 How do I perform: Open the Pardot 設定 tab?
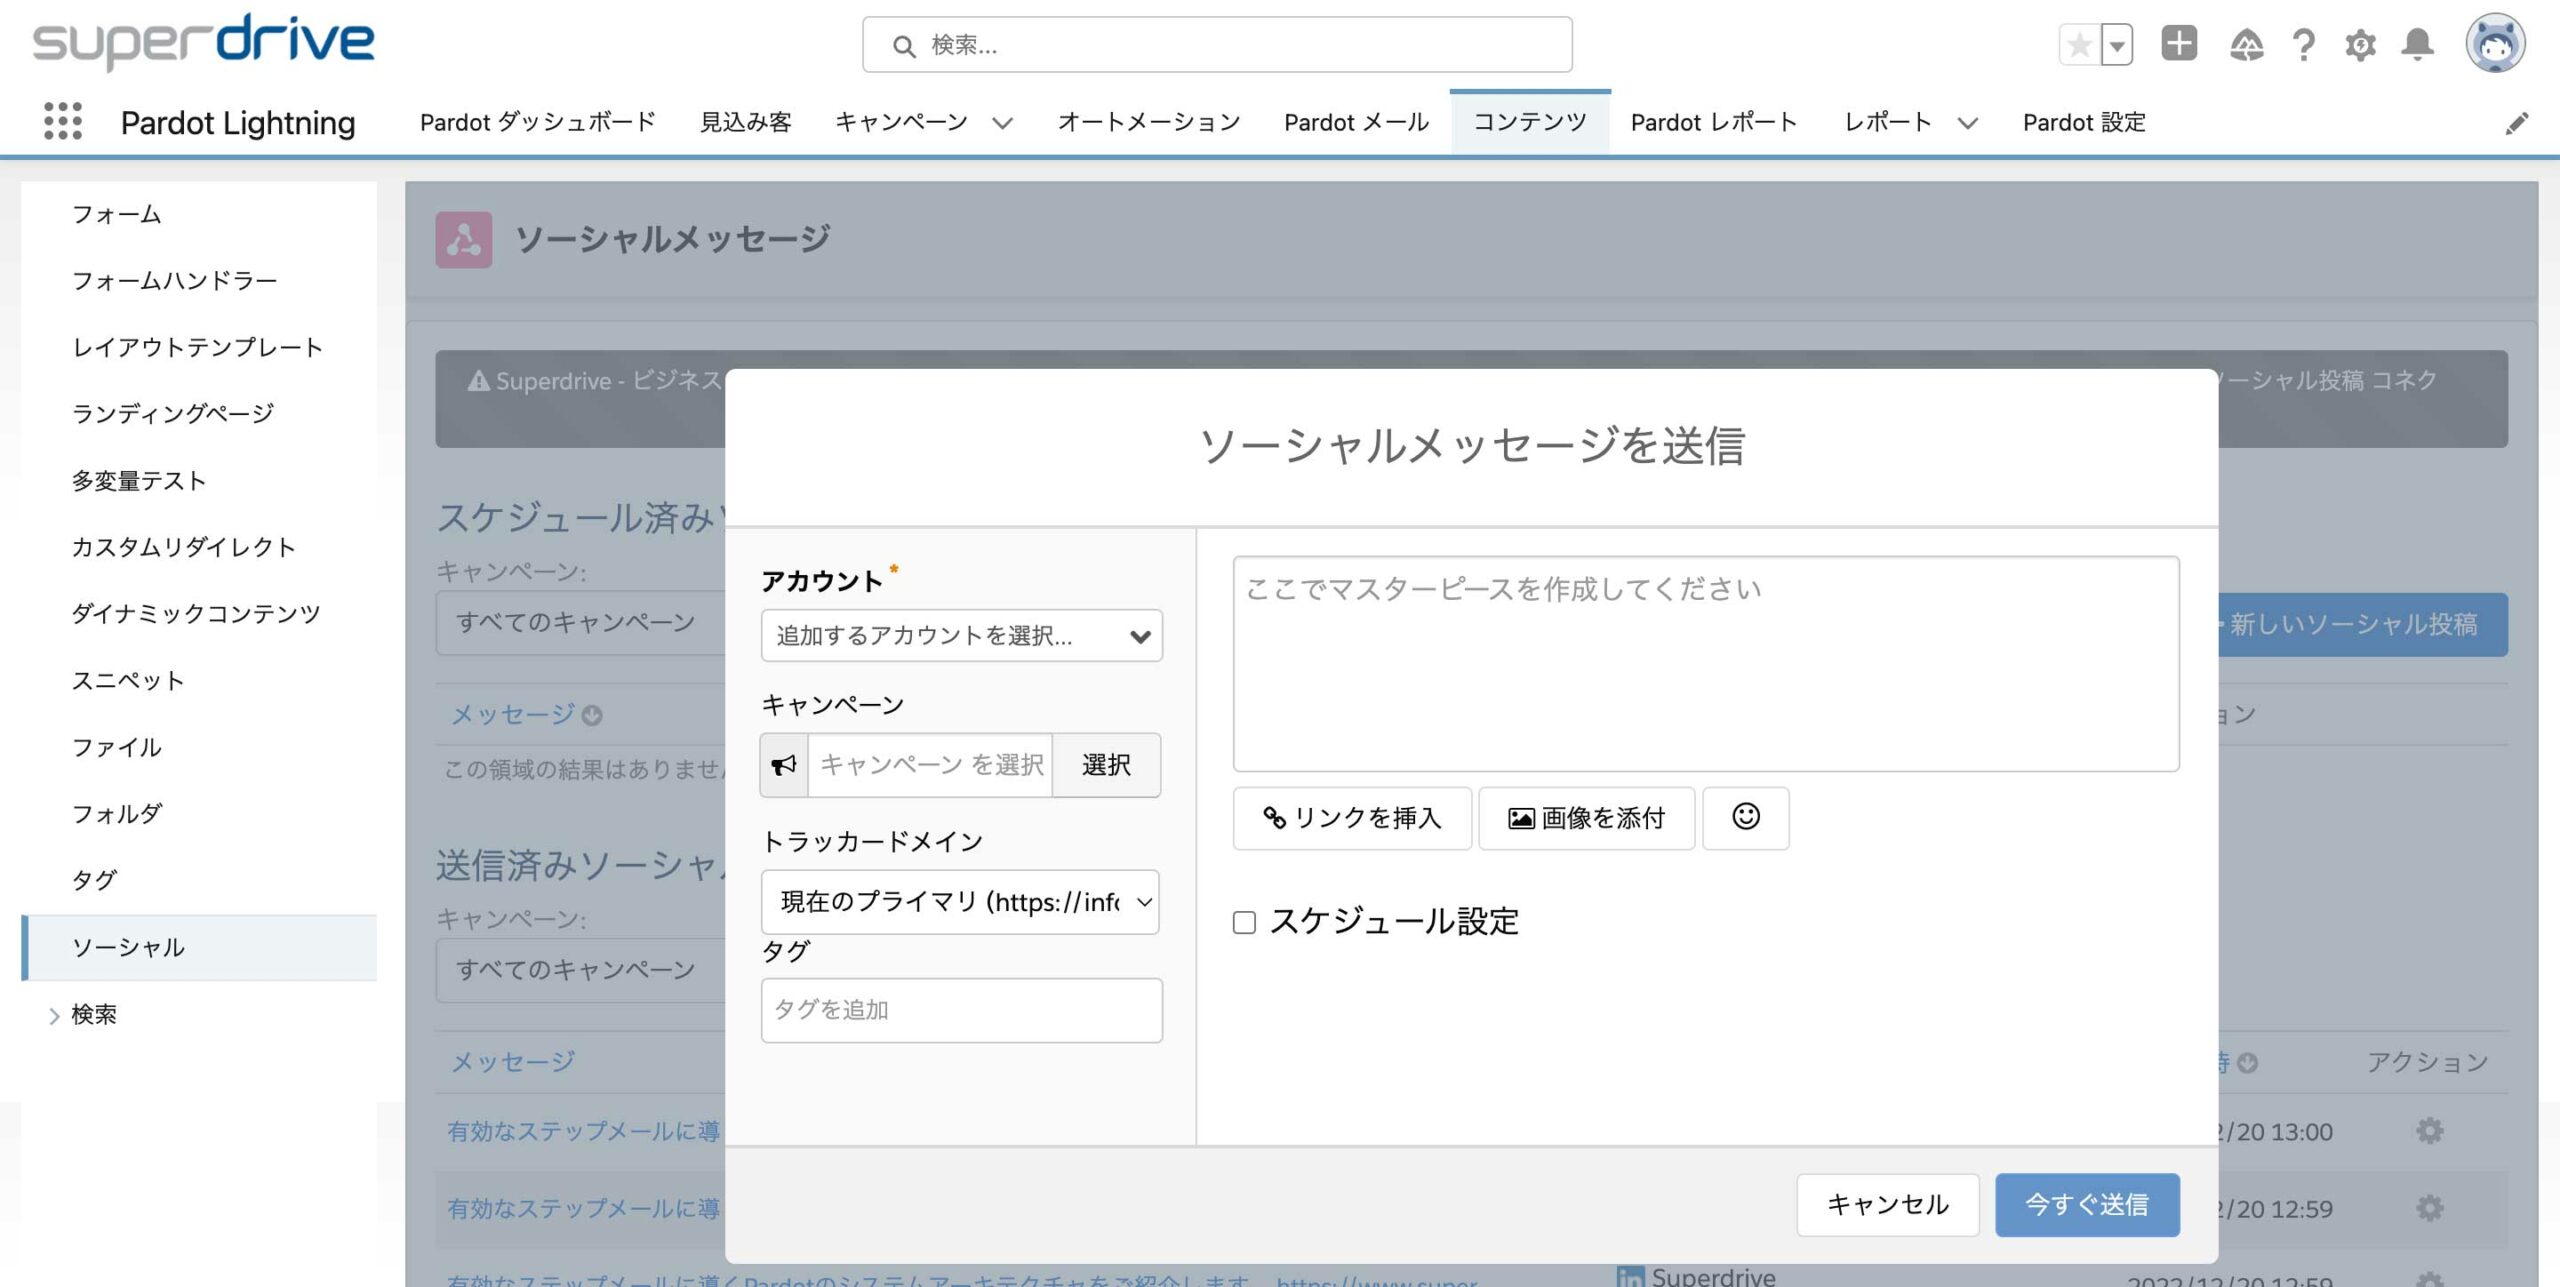point(2084,122)
